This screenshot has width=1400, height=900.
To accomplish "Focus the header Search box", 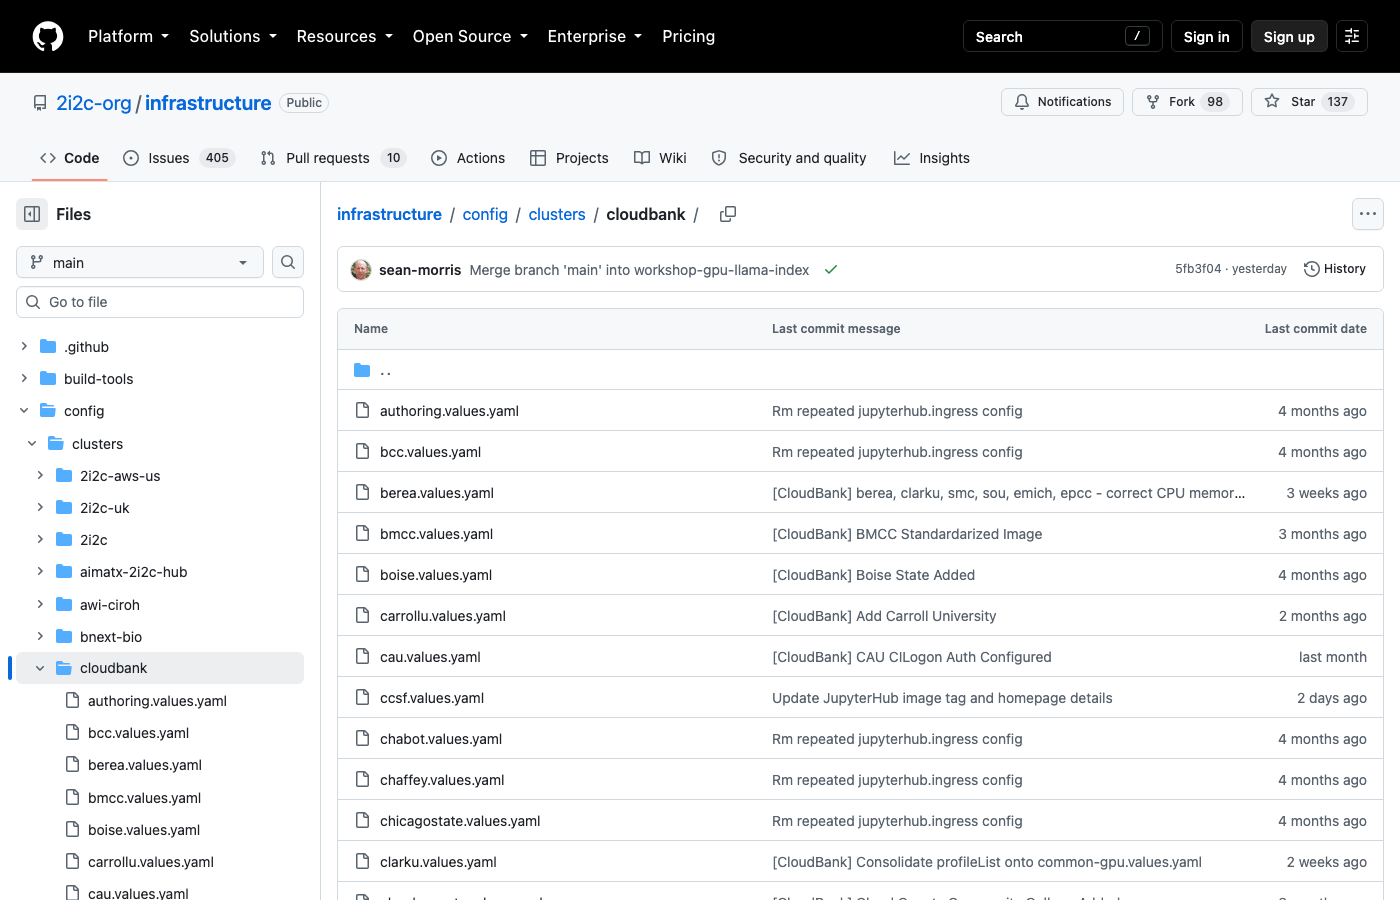I will pos(1063,37).
